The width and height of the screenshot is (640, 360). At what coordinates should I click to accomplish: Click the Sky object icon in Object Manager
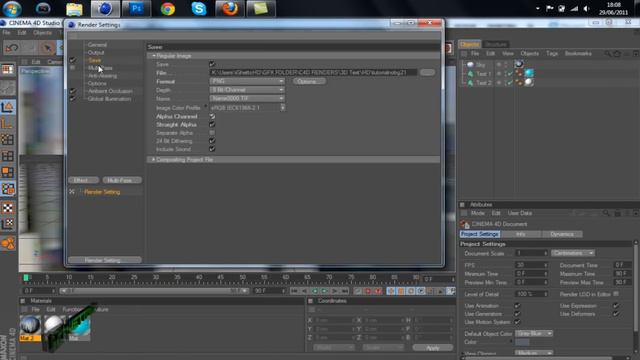[x=470, y=64]
